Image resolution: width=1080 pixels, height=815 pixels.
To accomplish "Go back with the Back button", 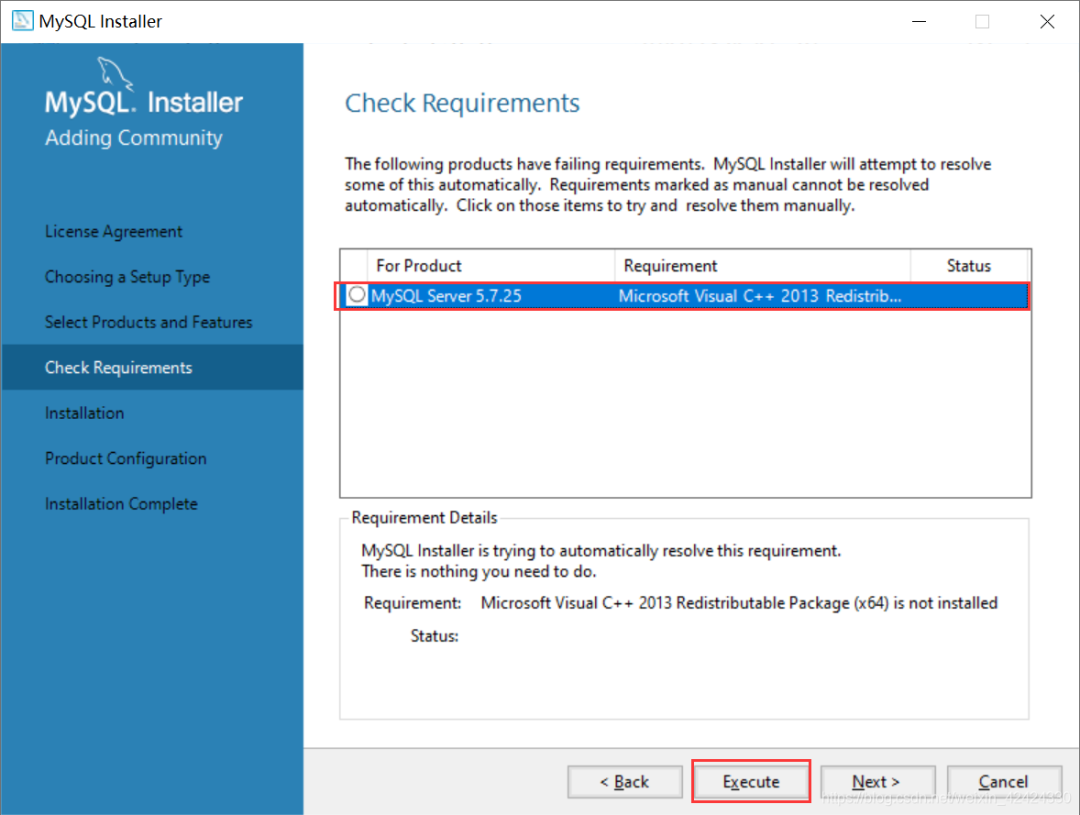I will (624, 782).
